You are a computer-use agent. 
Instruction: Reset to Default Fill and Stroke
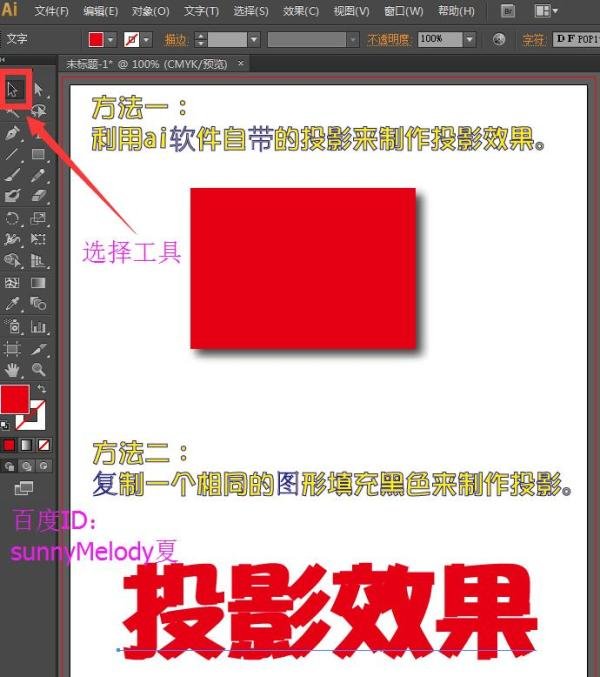5,426
